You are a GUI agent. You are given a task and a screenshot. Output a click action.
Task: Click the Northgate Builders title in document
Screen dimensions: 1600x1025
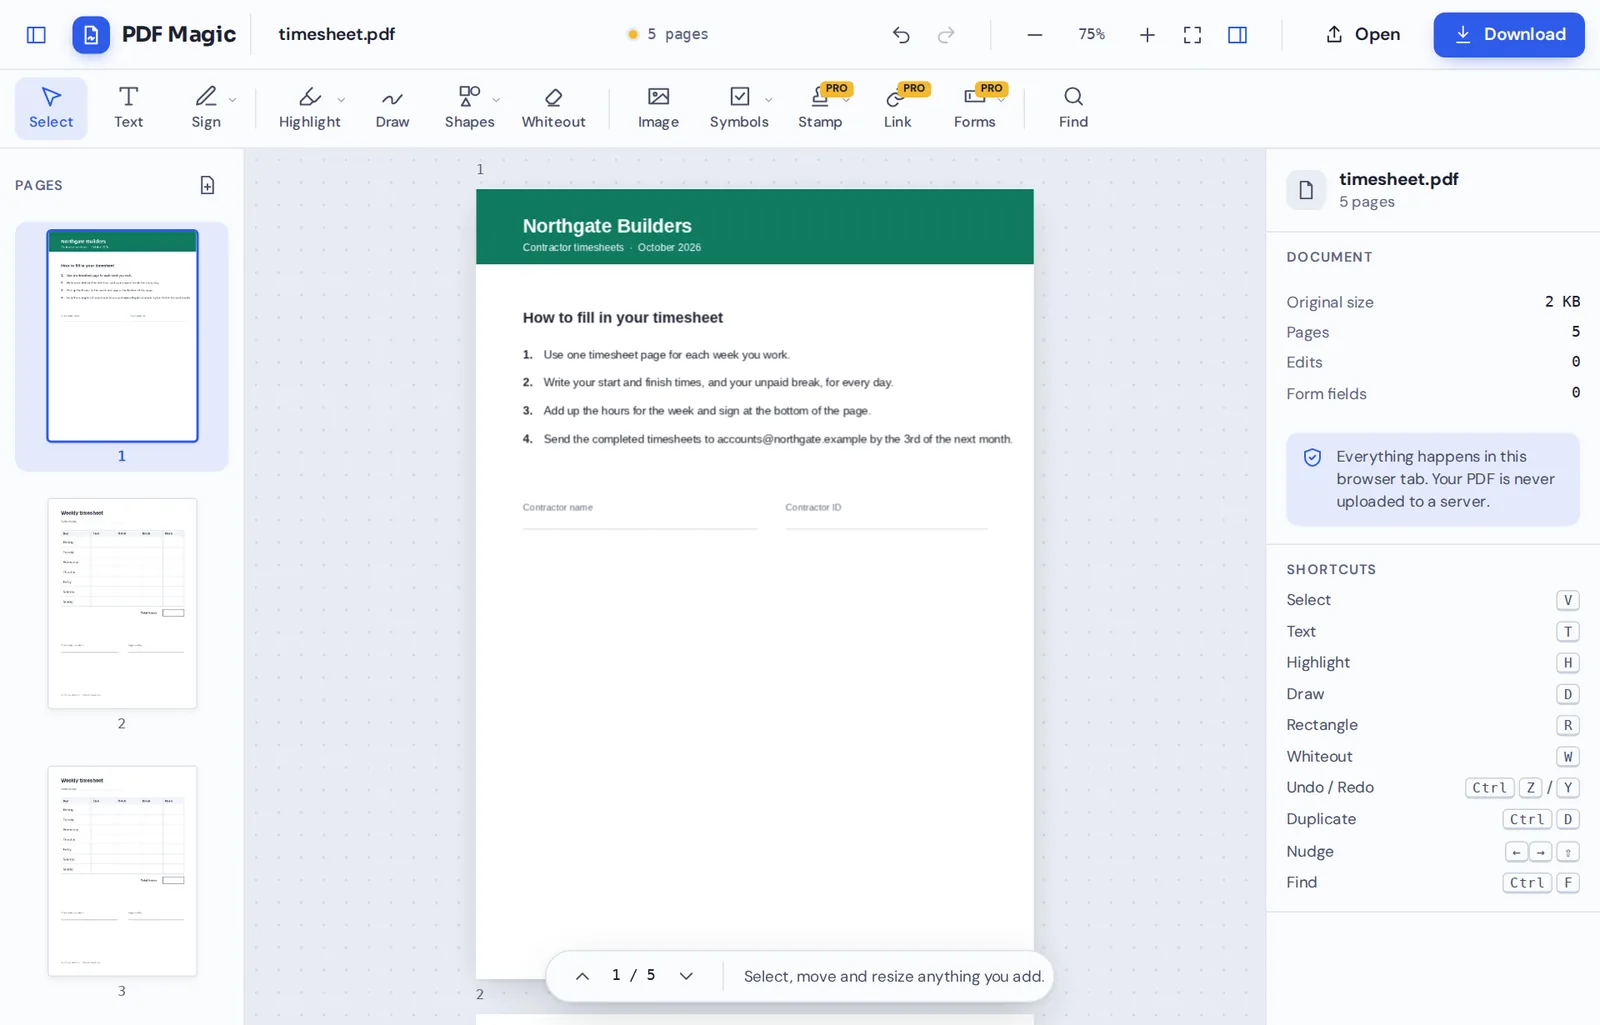coord(607,226)
